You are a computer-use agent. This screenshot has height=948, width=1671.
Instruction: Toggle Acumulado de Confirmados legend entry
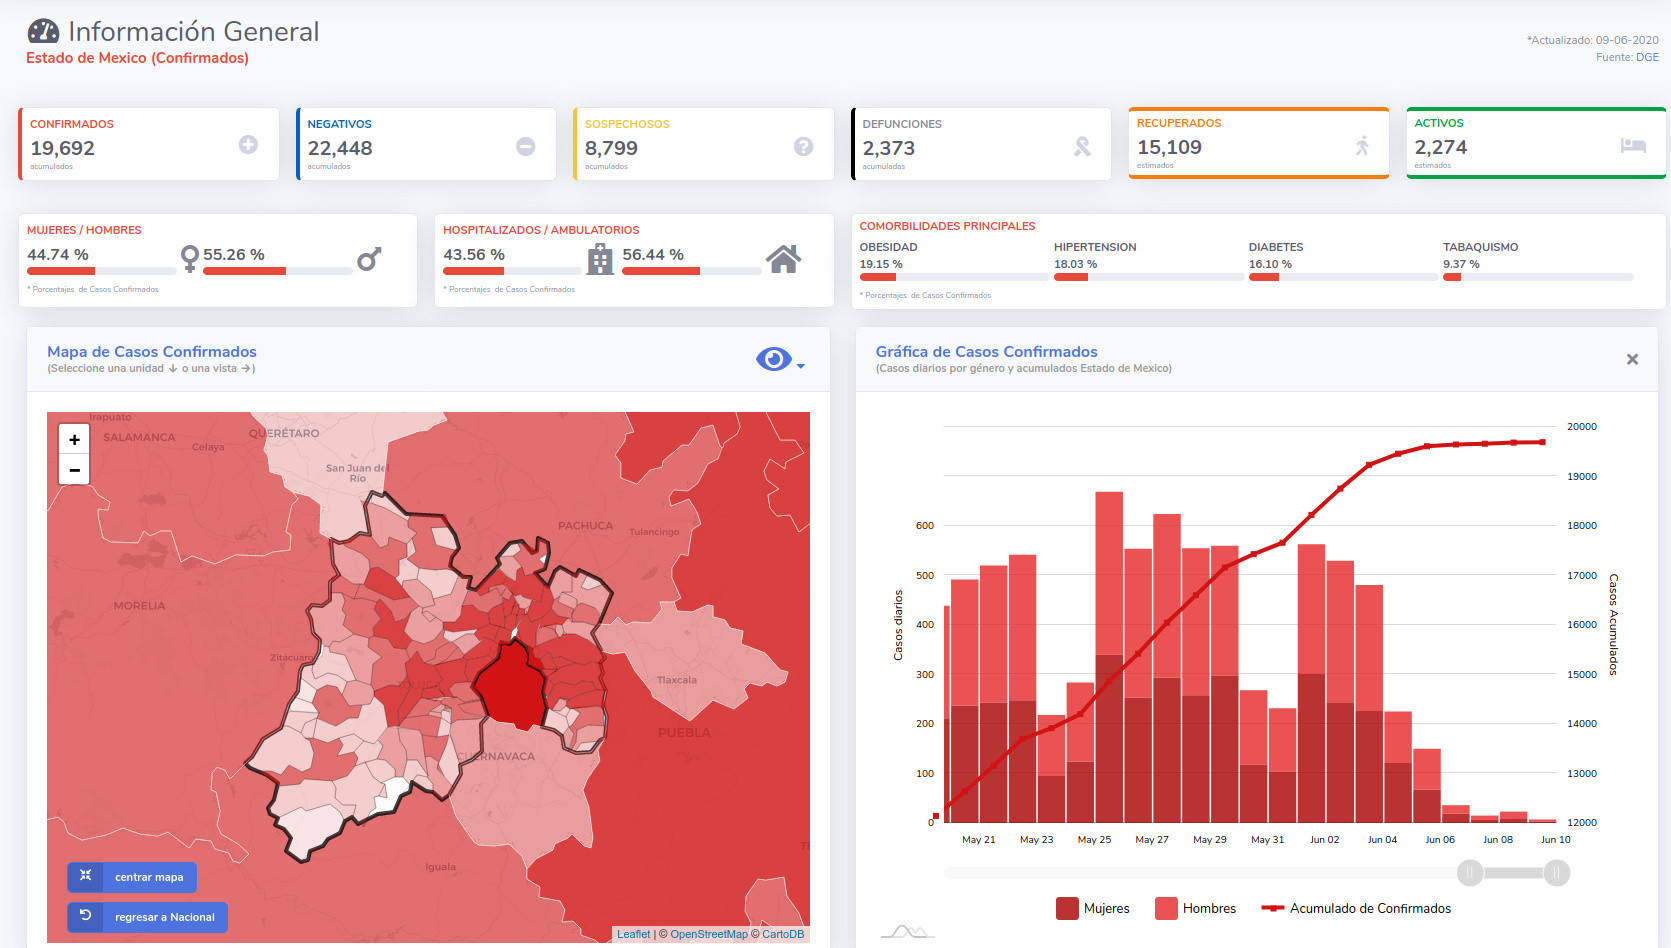[1356, 908]
